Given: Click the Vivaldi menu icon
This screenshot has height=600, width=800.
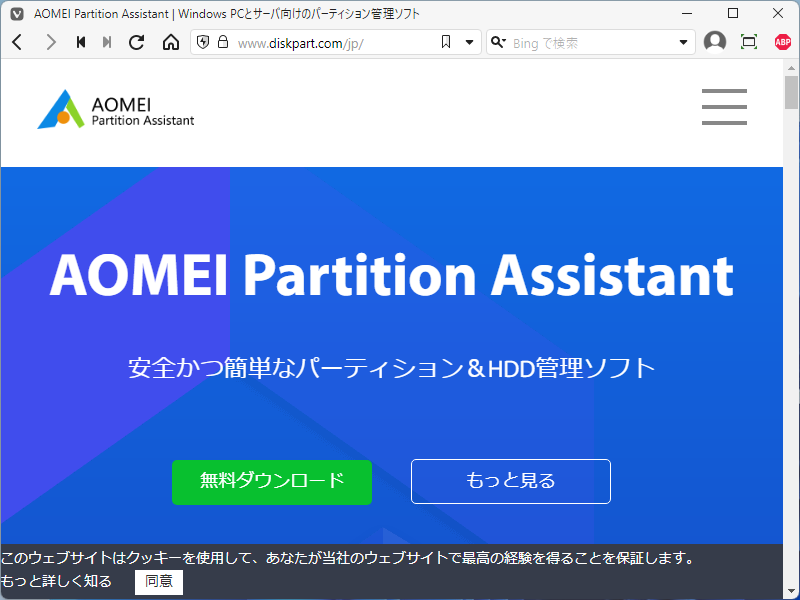Looking at the screenshot, I should point(17,14).
